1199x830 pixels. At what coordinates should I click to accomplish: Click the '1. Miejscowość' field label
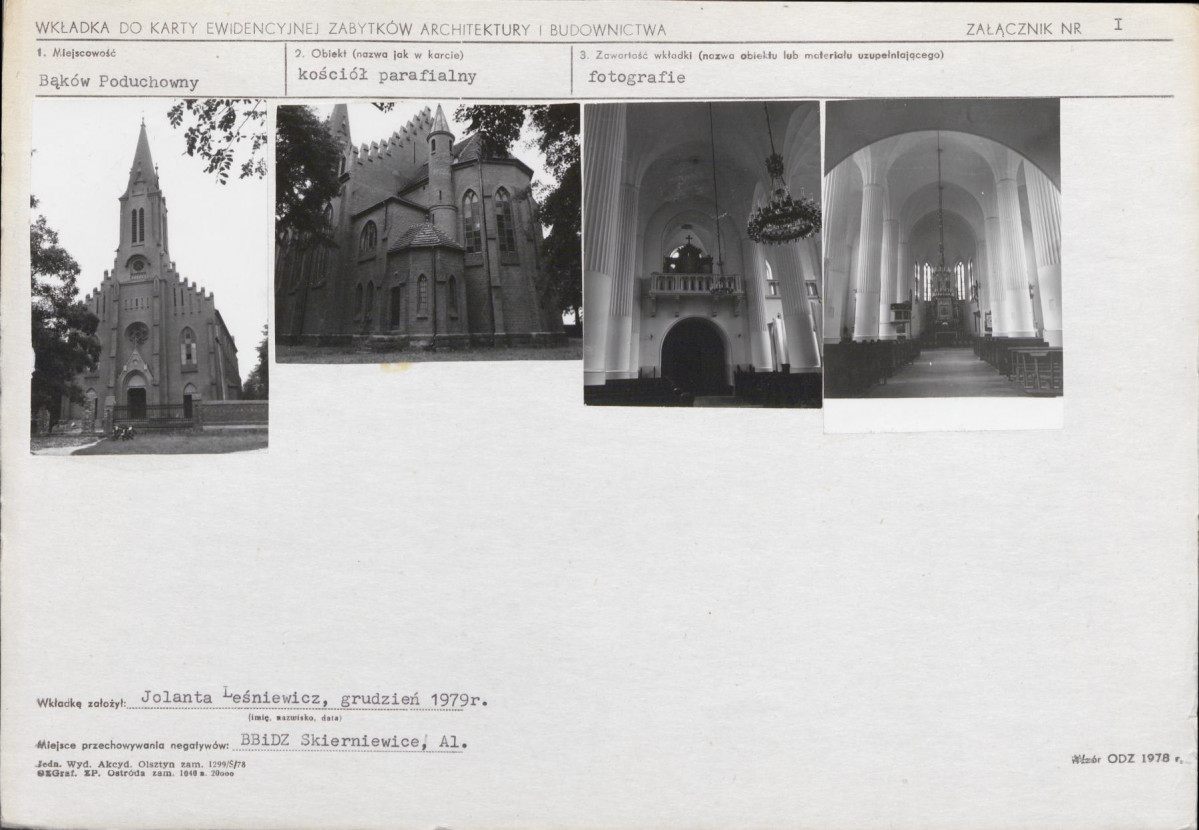[x=76, y=54]
